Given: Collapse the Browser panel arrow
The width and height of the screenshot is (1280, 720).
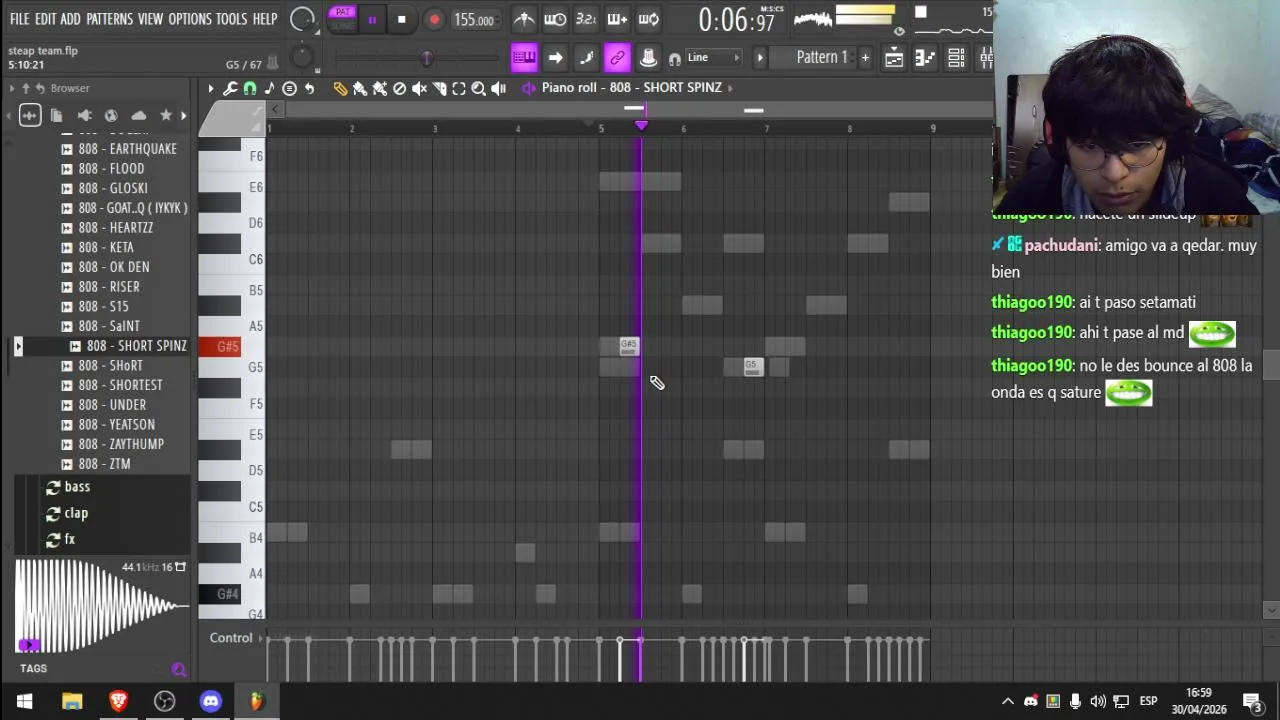Looking at the screenshot, I should coord(12,89).
